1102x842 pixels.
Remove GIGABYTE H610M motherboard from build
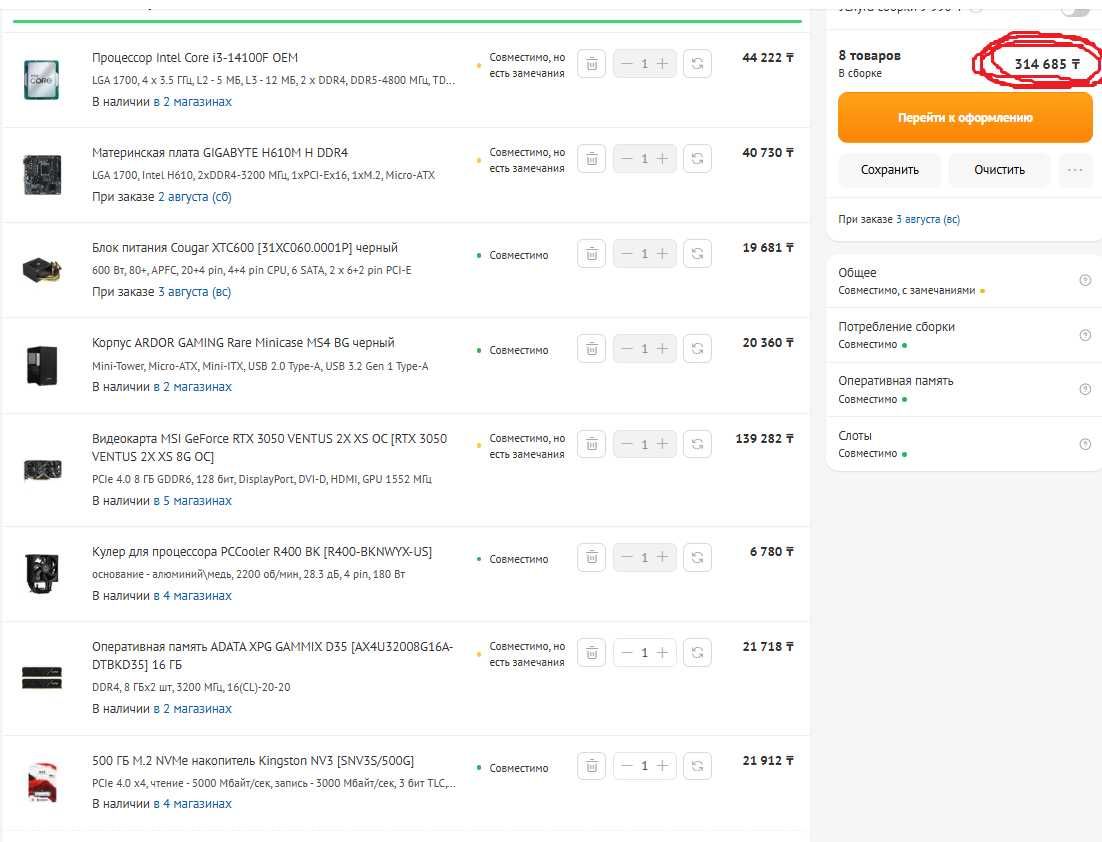tap(592, 159)
